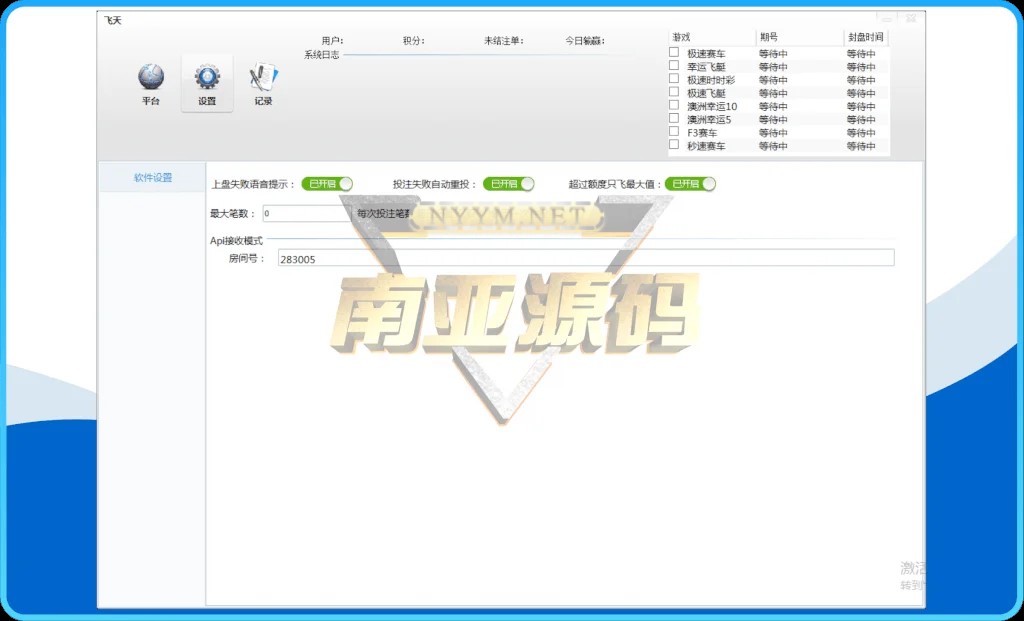Tick the F3赛车 checkbox
Image resolution: width=1024 pixels, height=621 pixels.
pyautogui.click(x=674, y=131)
